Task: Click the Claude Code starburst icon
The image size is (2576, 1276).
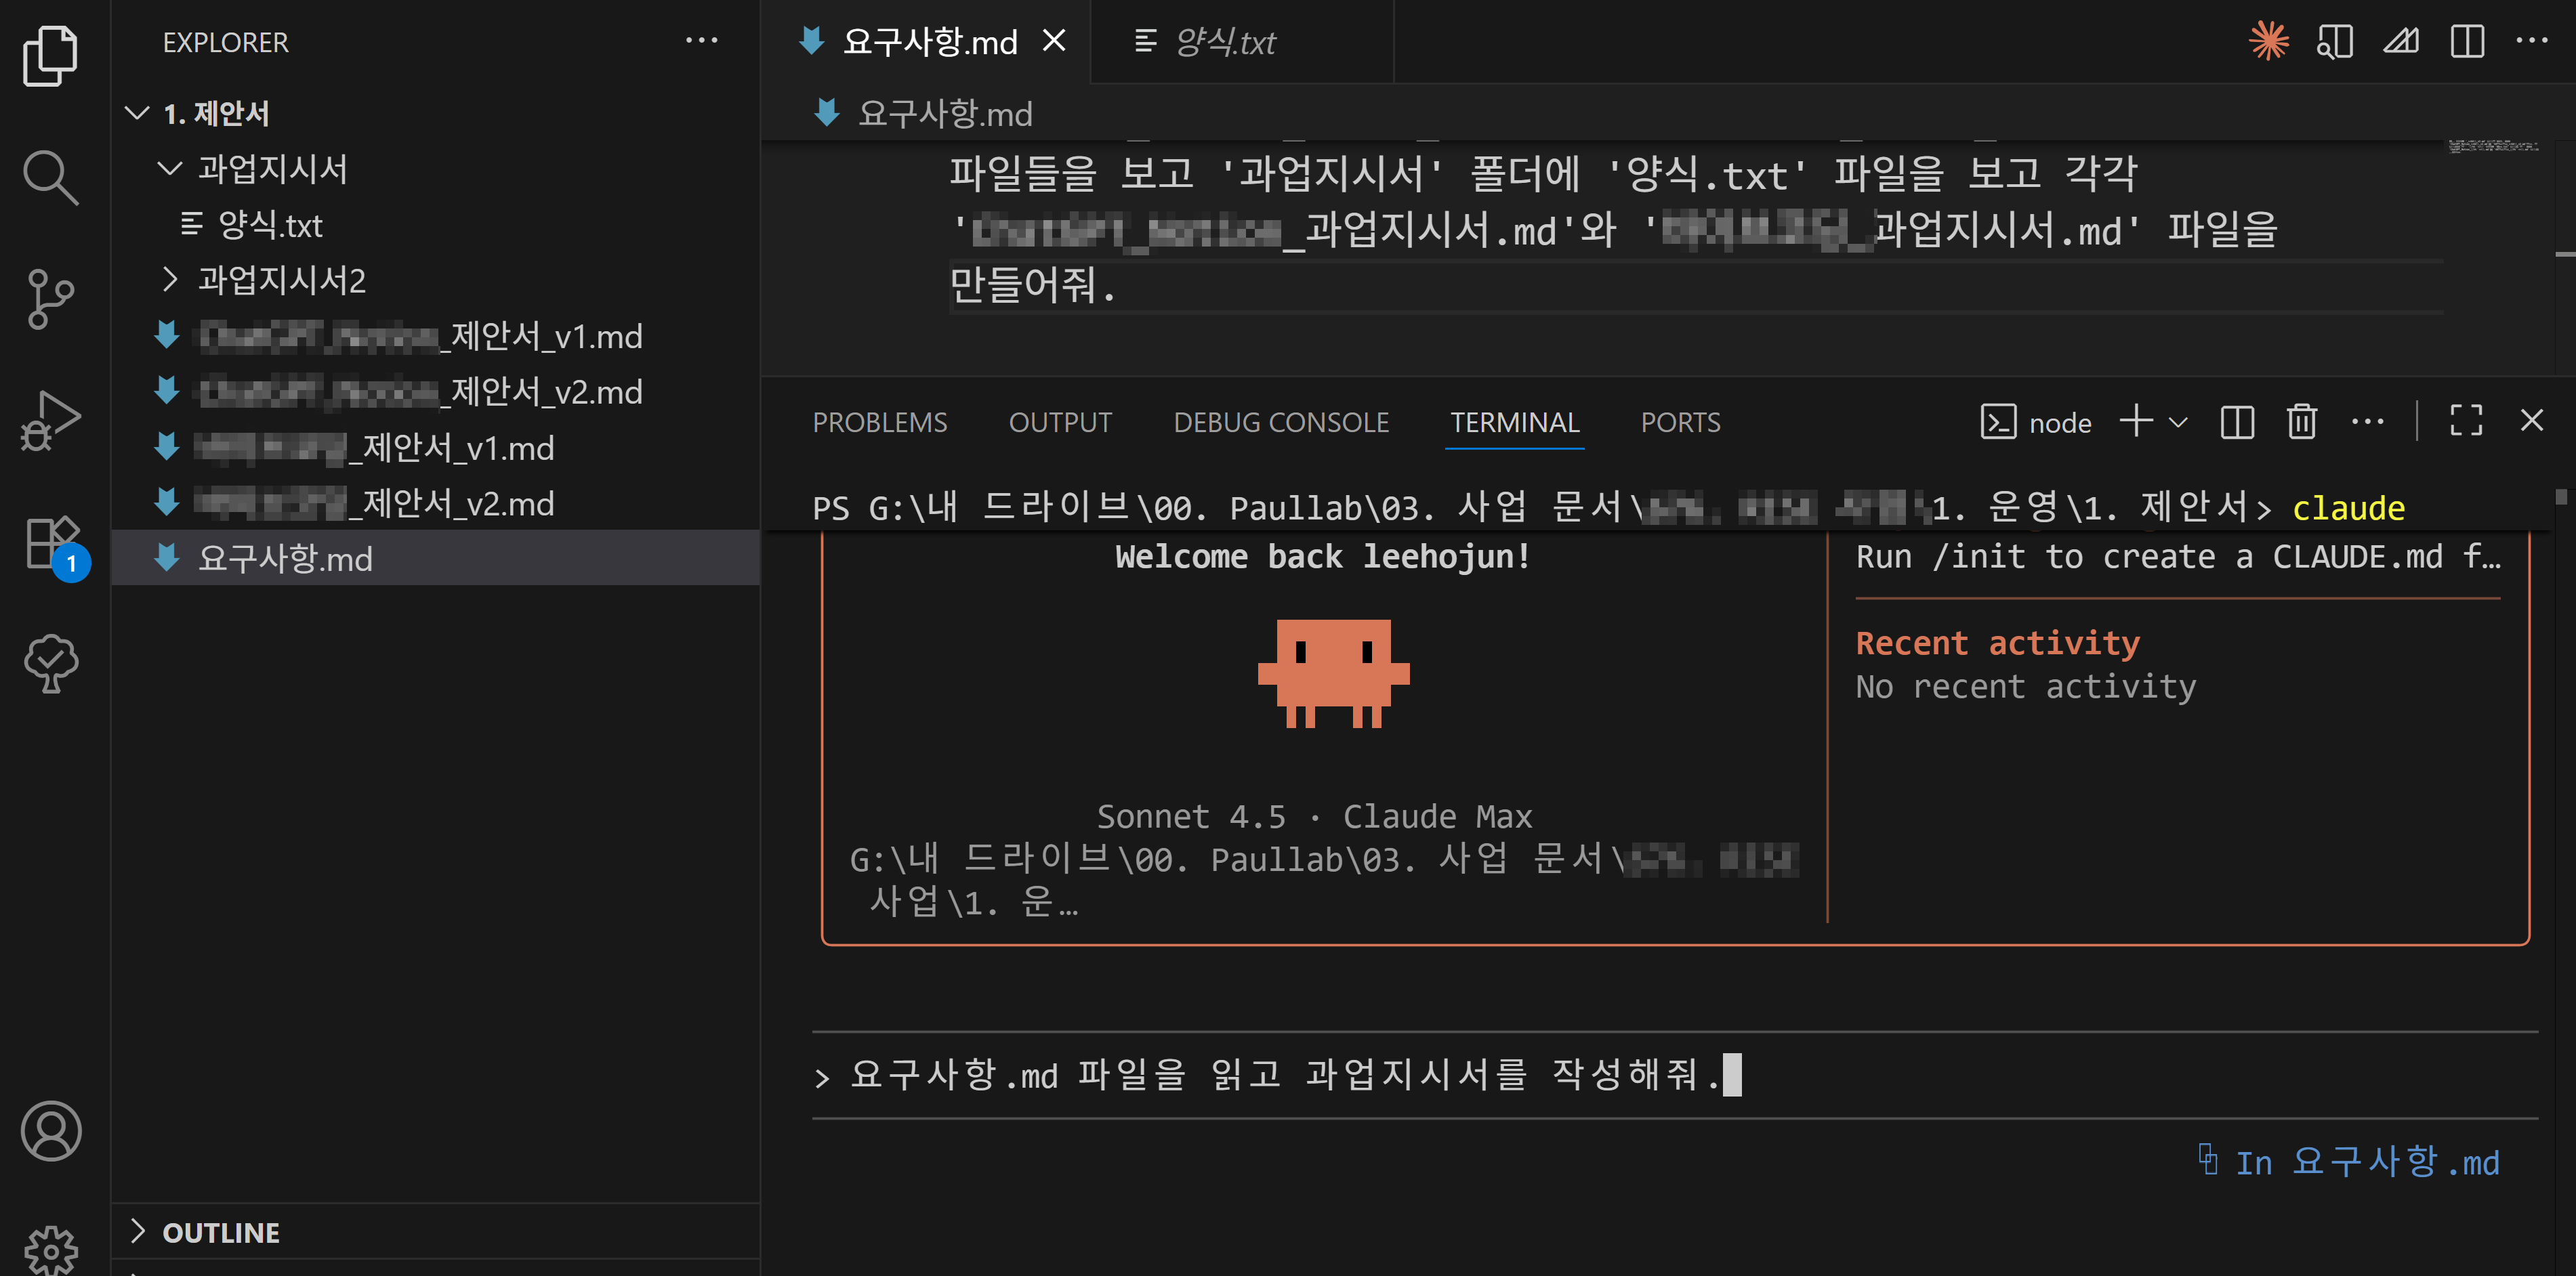Action: (2268, 41)
